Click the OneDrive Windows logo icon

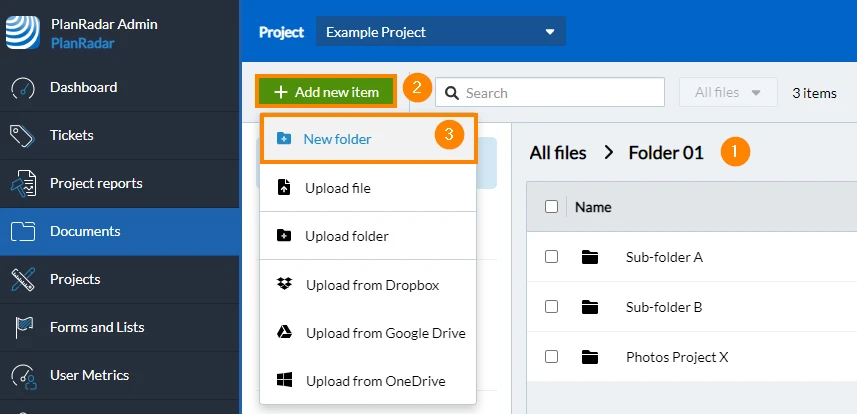(284, 380)
